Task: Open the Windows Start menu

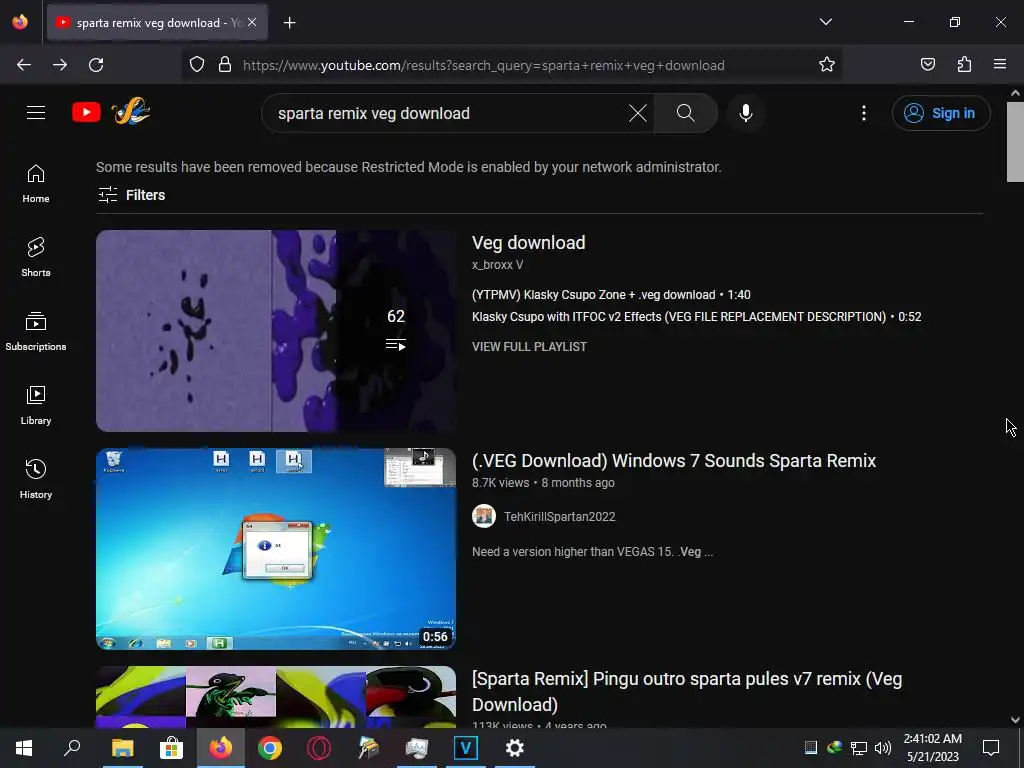Action: pyautogui.click(x=24, y=748)
